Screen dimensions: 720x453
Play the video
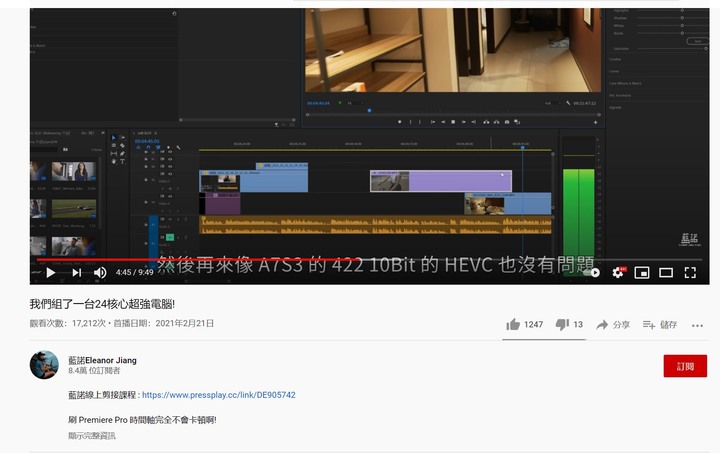tap(51, 273)
